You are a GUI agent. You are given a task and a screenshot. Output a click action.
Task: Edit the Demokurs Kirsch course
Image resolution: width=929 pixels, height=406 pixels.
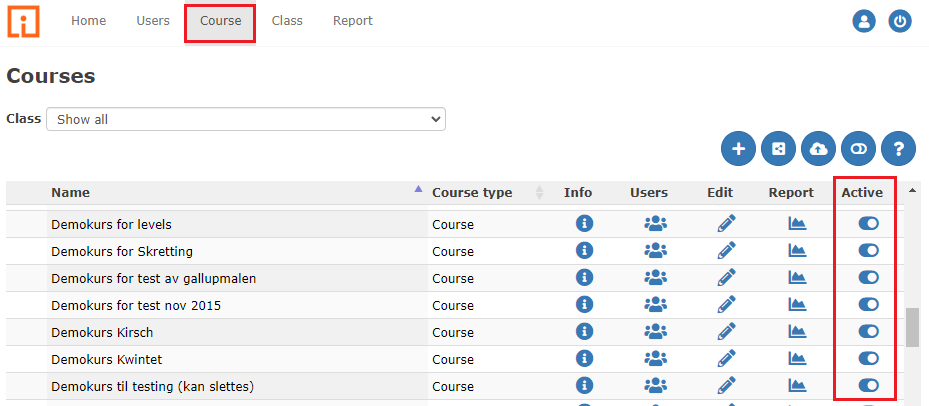(x=727, y=332)
